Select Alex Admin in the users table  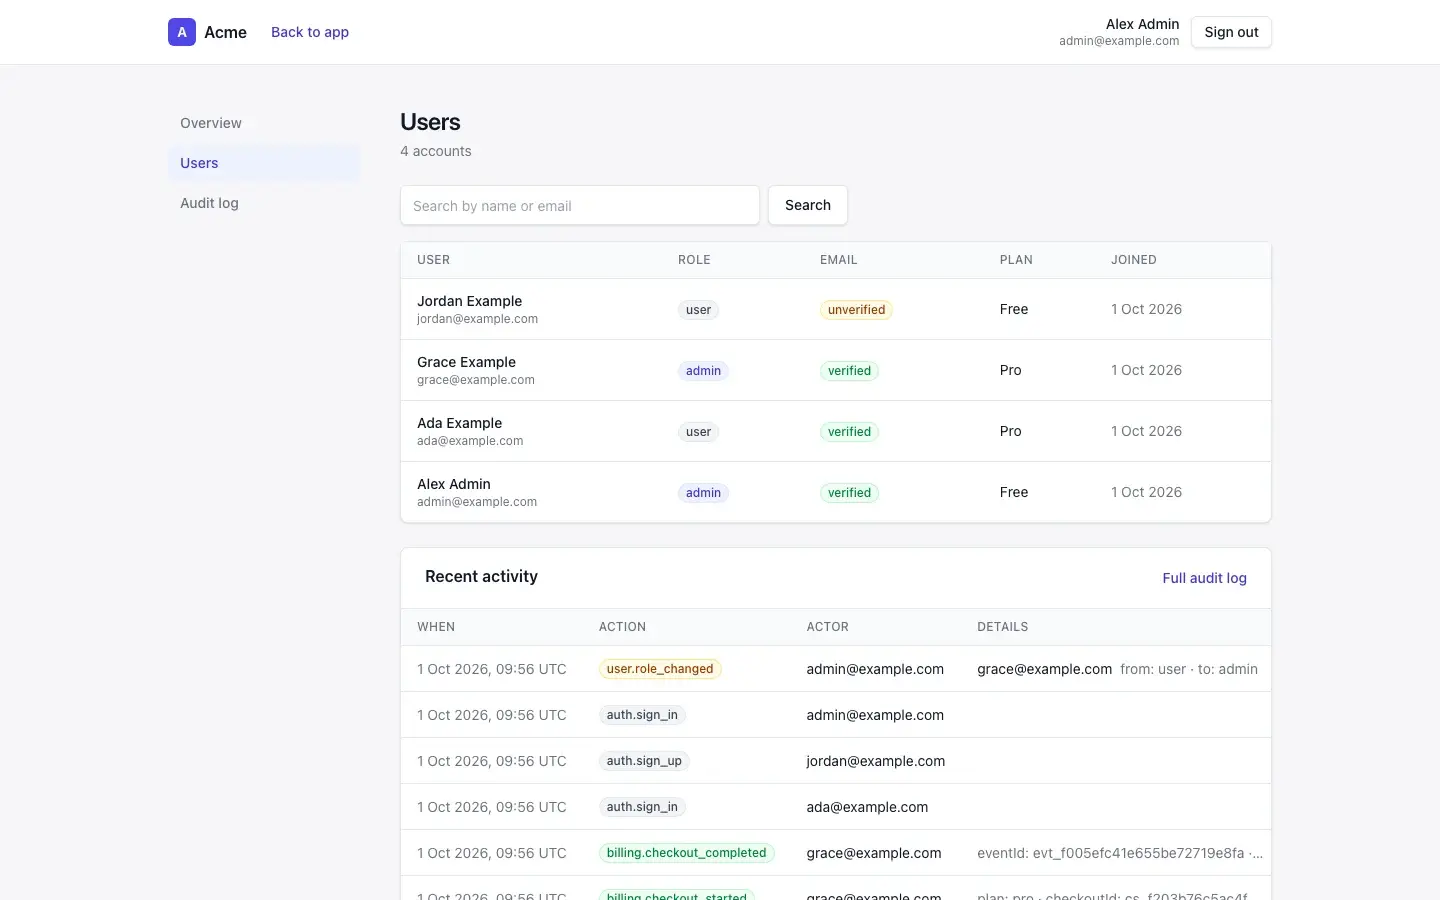pyautogui.click(x=453, y=484)
